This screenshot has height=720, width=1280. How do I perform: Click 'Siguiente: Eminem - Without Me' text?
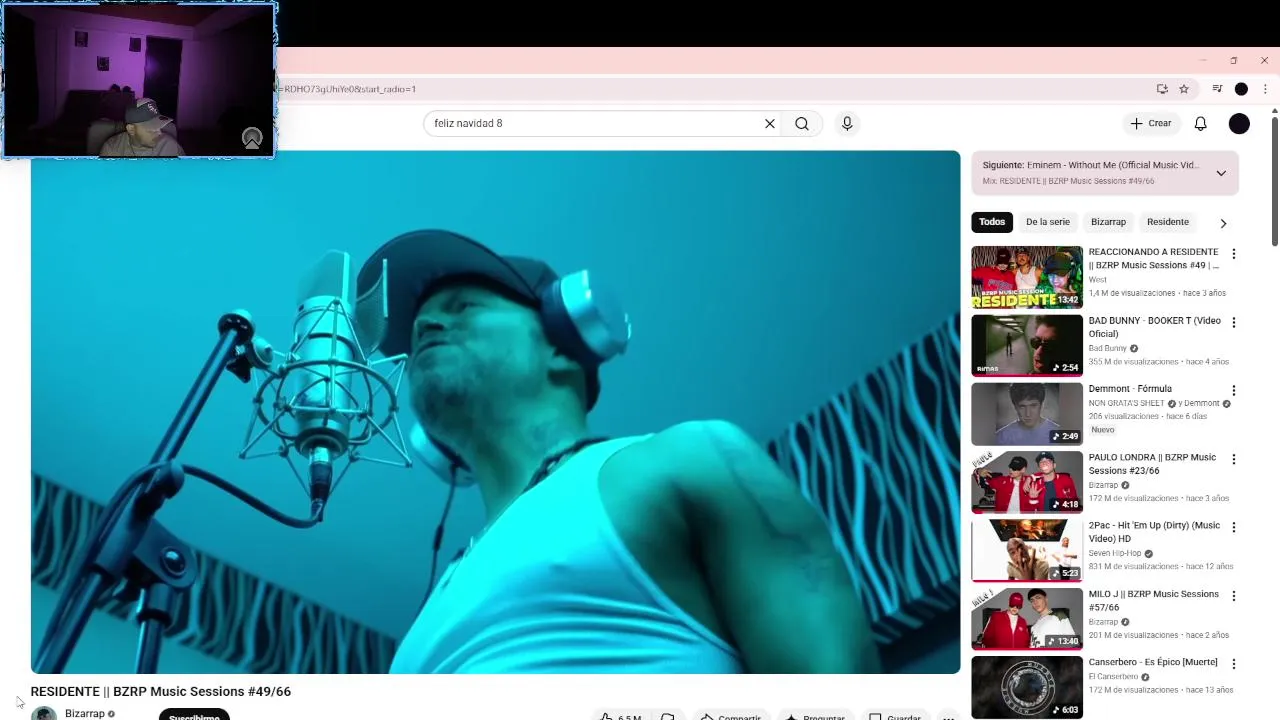tap(1090, 165)
